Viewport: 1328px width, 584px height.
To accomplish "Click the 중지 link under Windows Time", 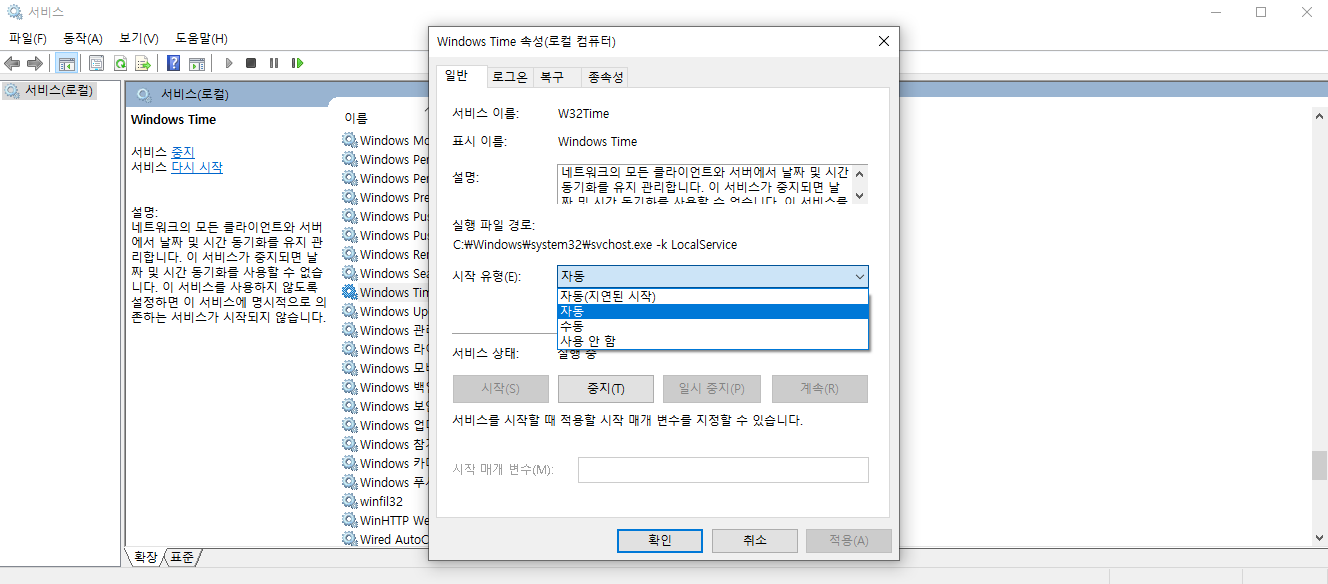I will point(182,152).
